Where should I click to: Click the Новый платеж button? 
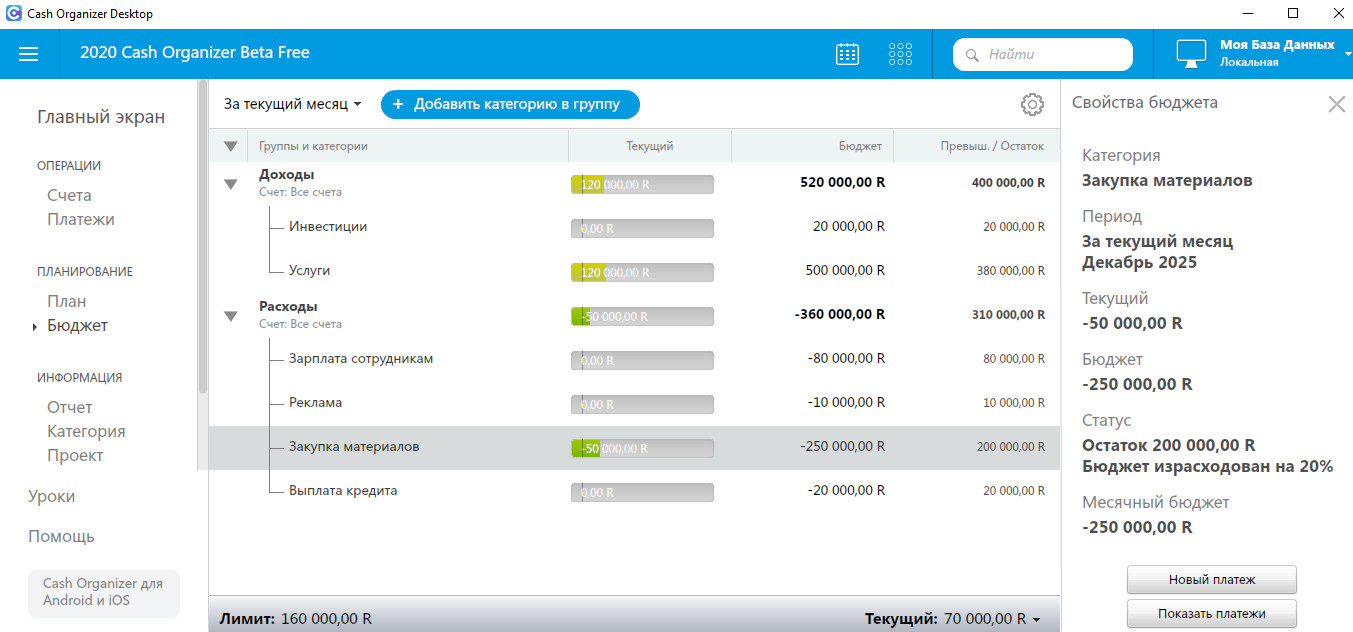point(1212,579)
